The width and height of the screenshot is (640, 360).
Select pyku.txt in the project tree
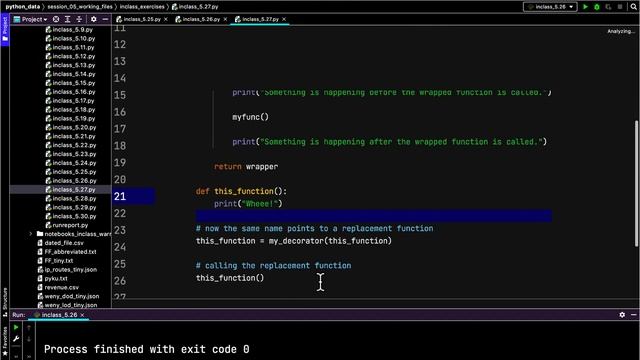52,279
